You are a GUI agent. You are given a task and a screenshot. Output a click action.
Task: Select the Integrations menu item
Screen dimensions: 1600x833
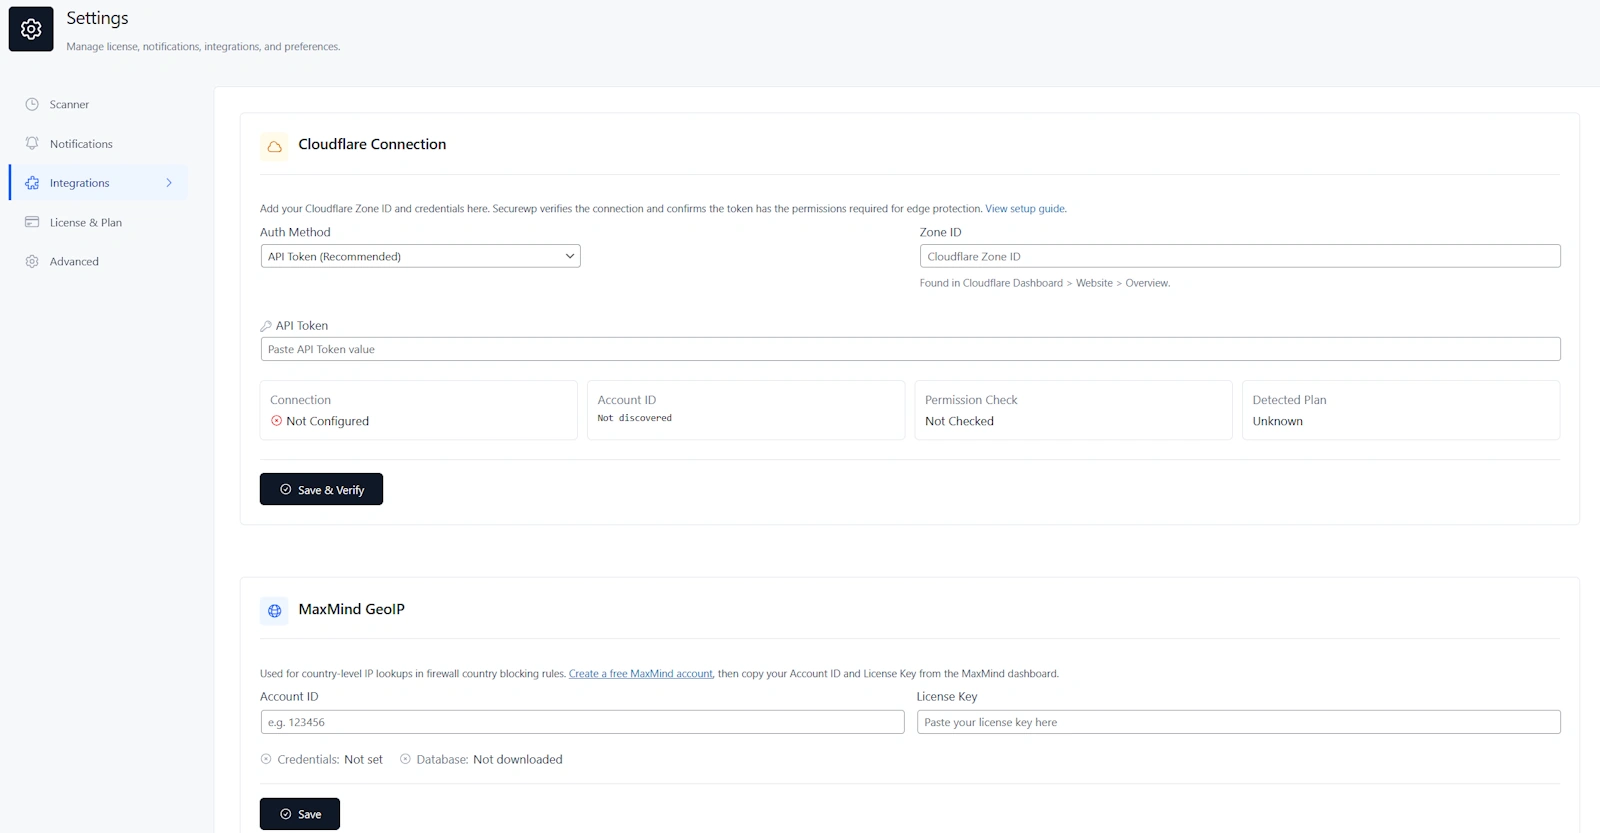click(98, 183)
